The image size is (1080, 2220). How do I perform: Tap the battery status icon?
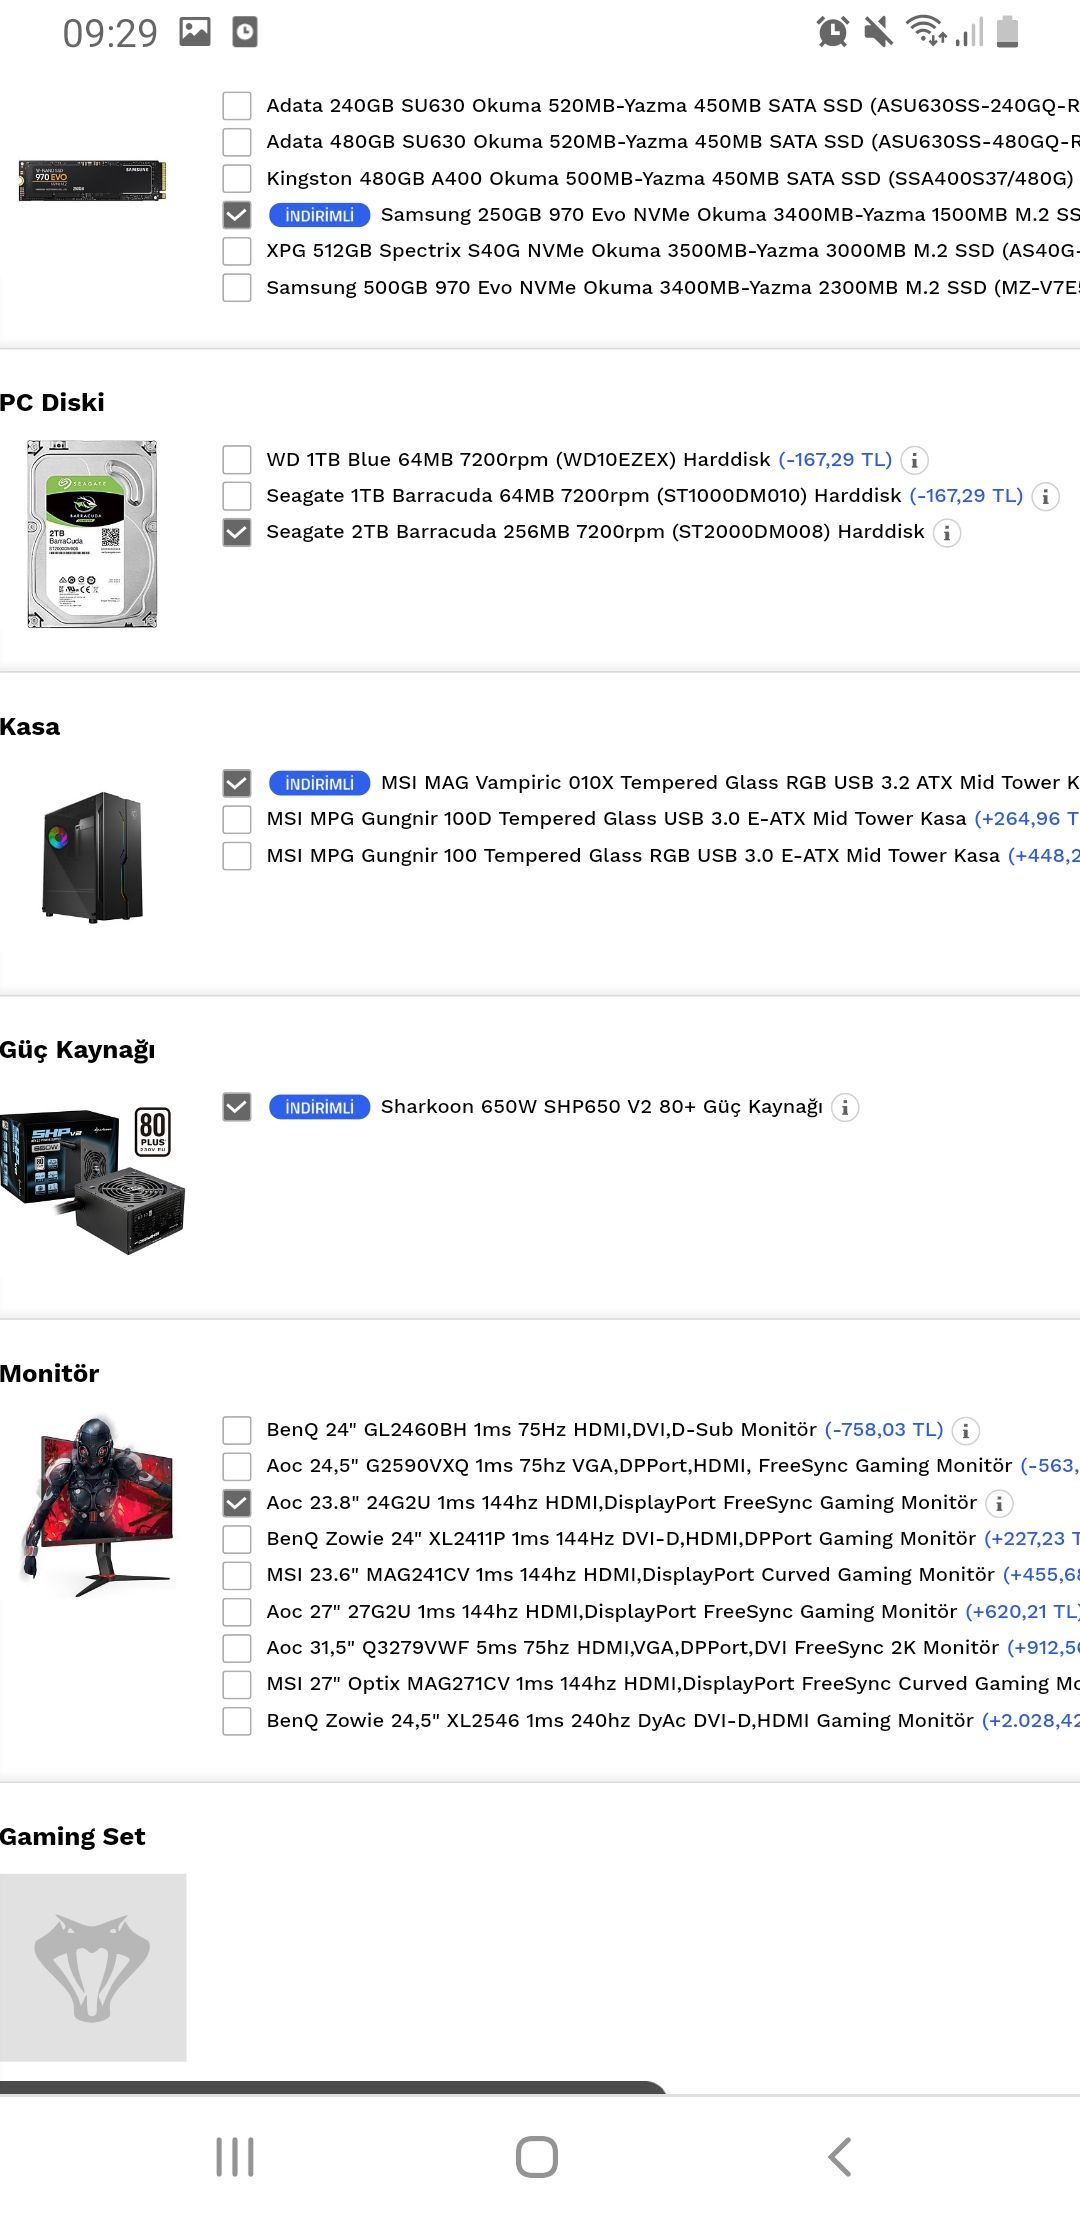[x=1008, y=32]
